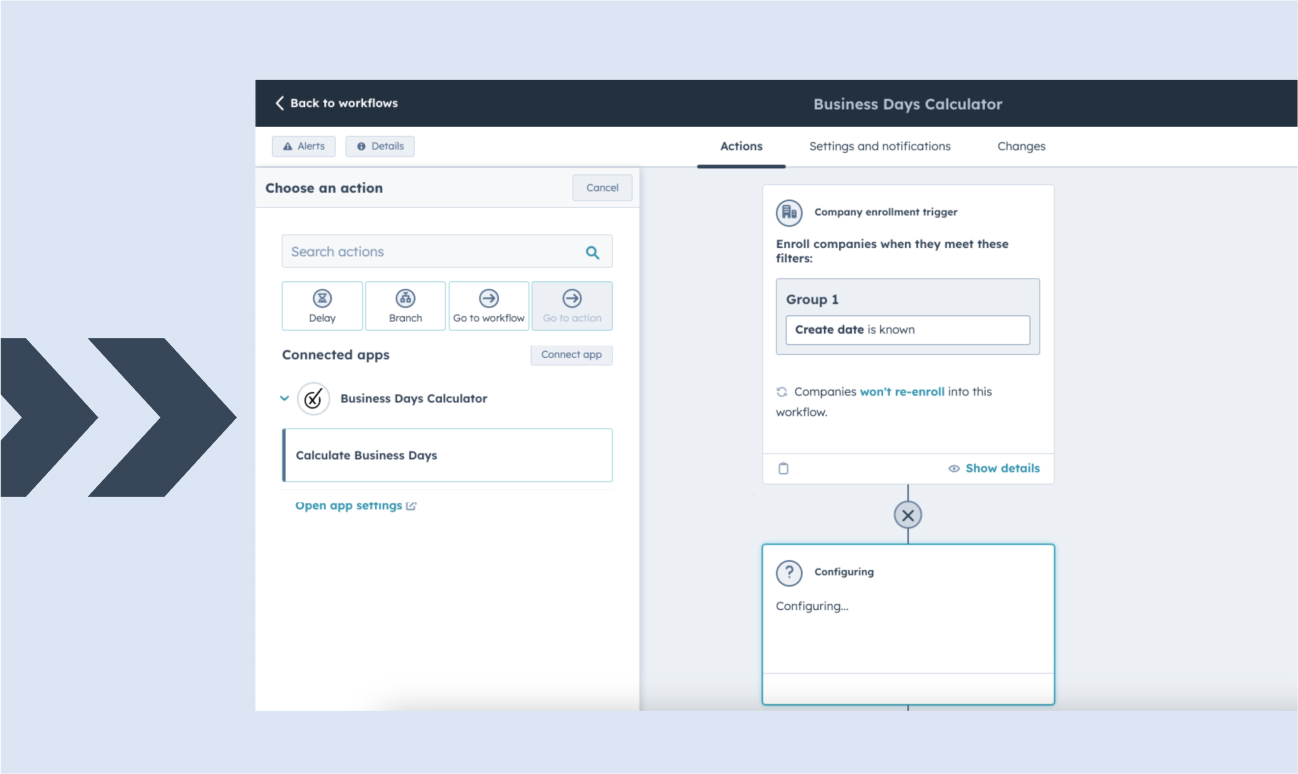Click the company enrollment trigger building icon
1298x774 pixels.
(x=789, y=212)
